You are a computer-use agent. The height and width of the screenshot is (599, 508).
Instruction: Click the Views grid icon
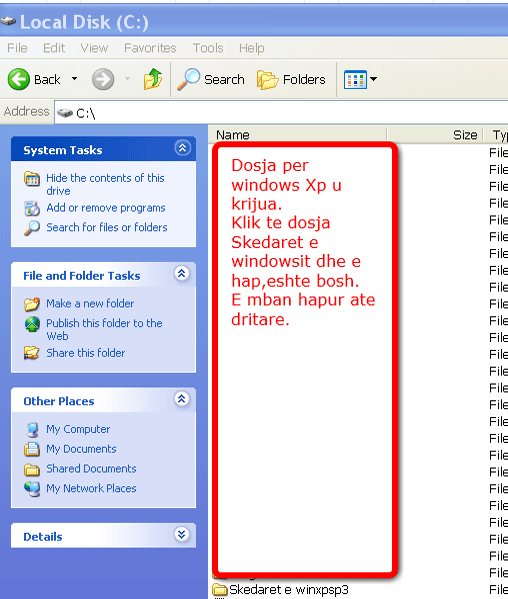coord(355,79)
